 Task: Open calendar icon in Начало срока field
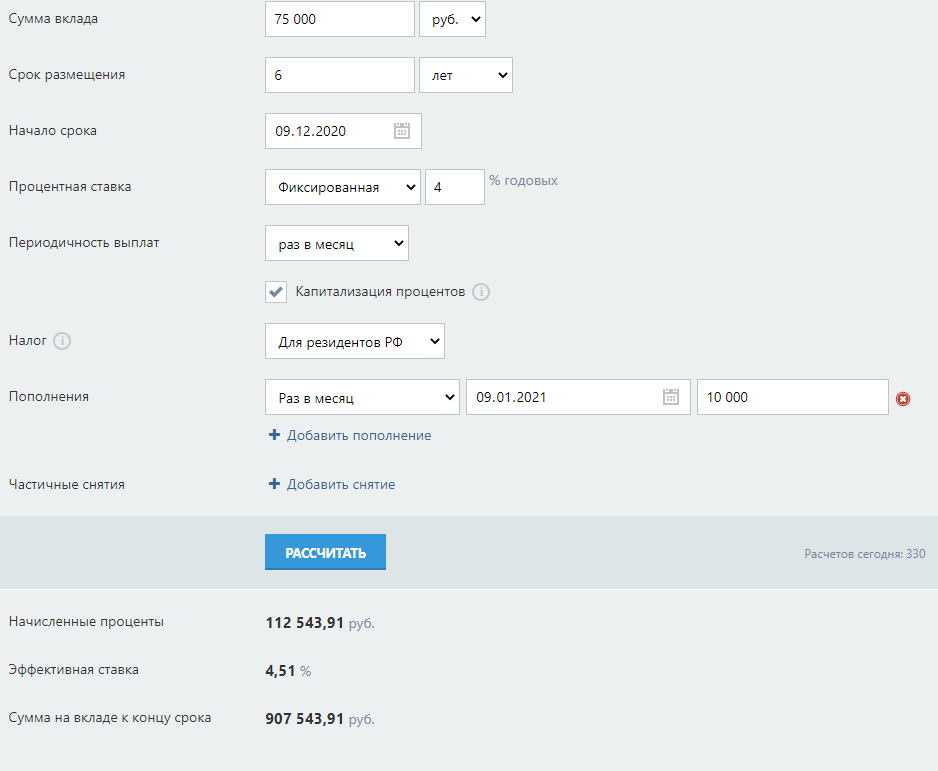click(x=402, y=131)
